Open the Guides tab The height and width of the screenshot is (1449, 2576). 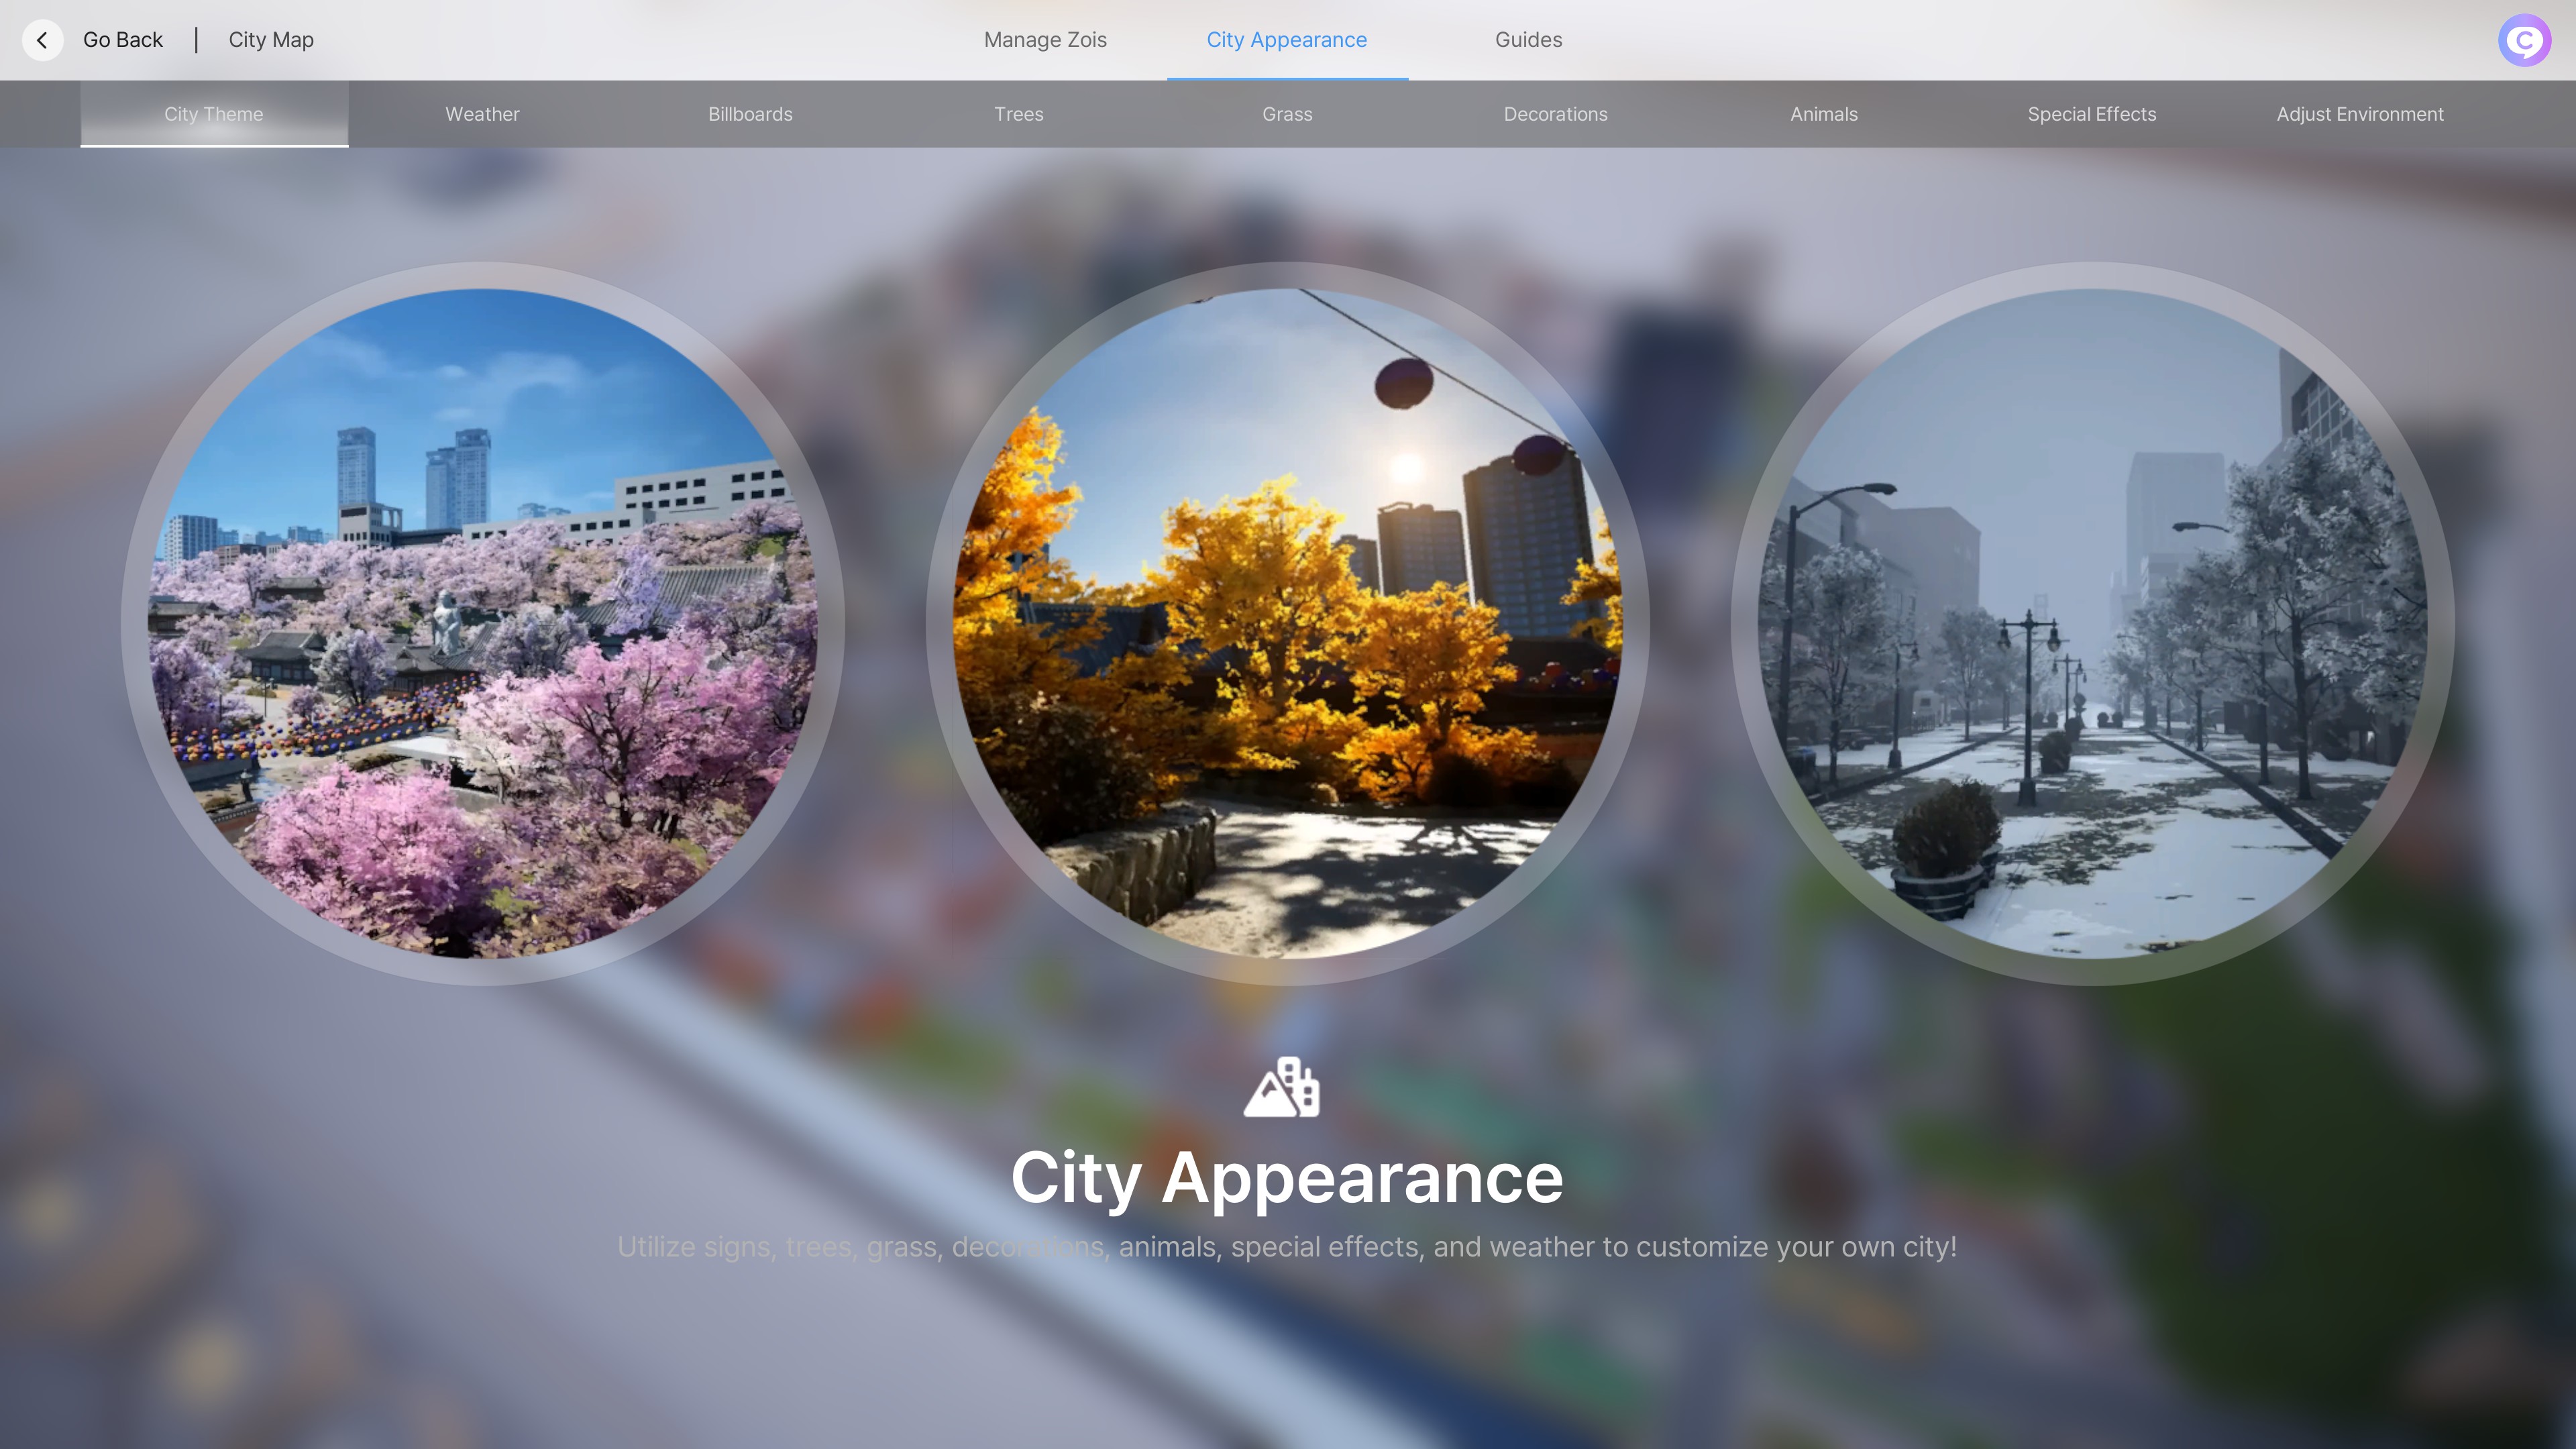pos(1528,40)
